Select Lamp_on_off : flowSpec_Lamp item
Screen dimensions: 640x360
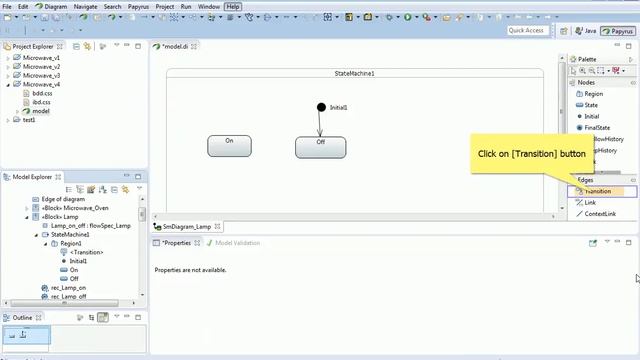87,226
